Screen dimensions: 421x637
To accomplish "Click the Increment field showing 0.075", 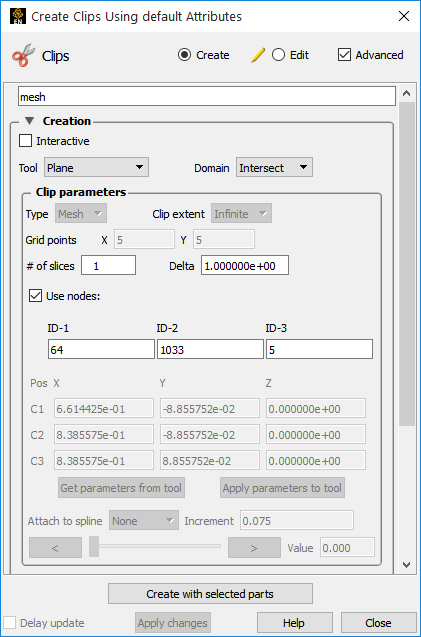I will click(x=297, y=520).
